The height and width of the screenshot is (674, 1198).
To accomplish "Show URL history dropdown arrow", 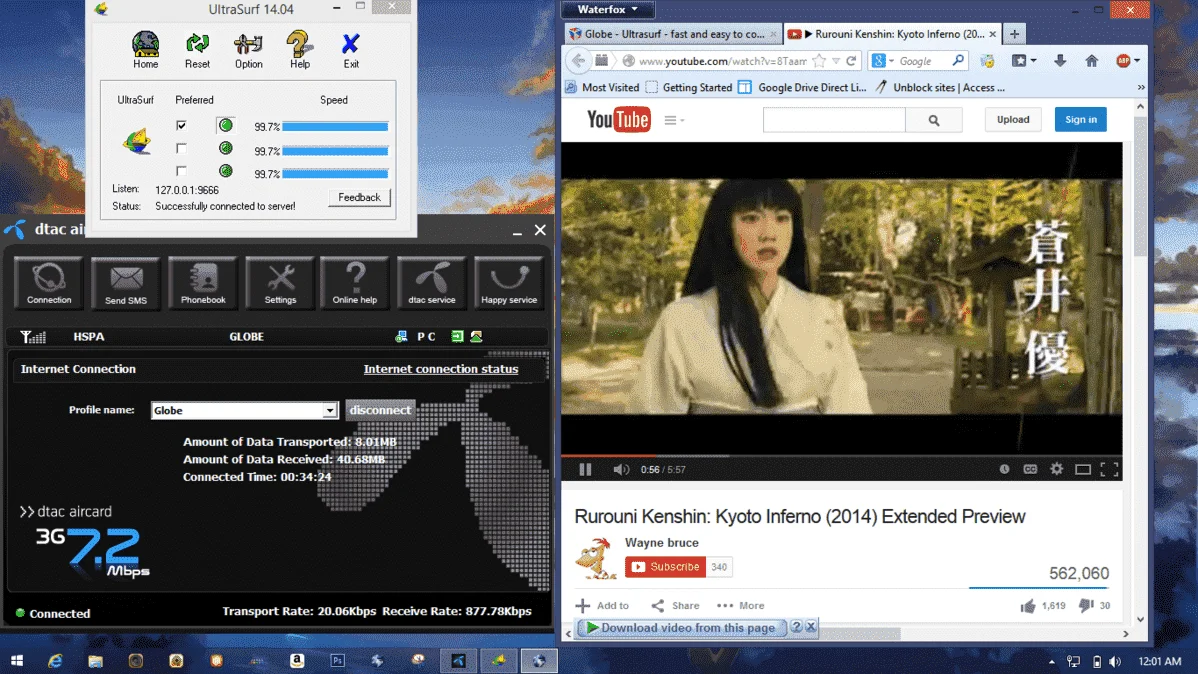I will (x=836, y=60).
